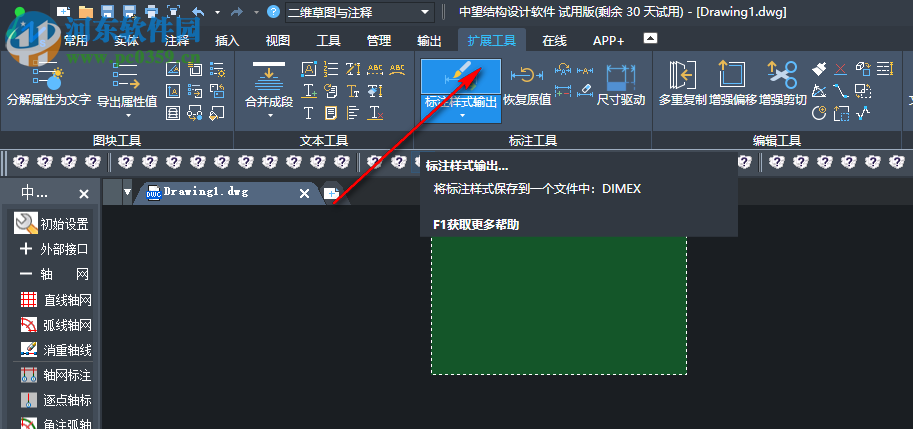Click the arc-aligned ABC text icon
Viewport: 913px width, 429px height.
pos(397,69)
